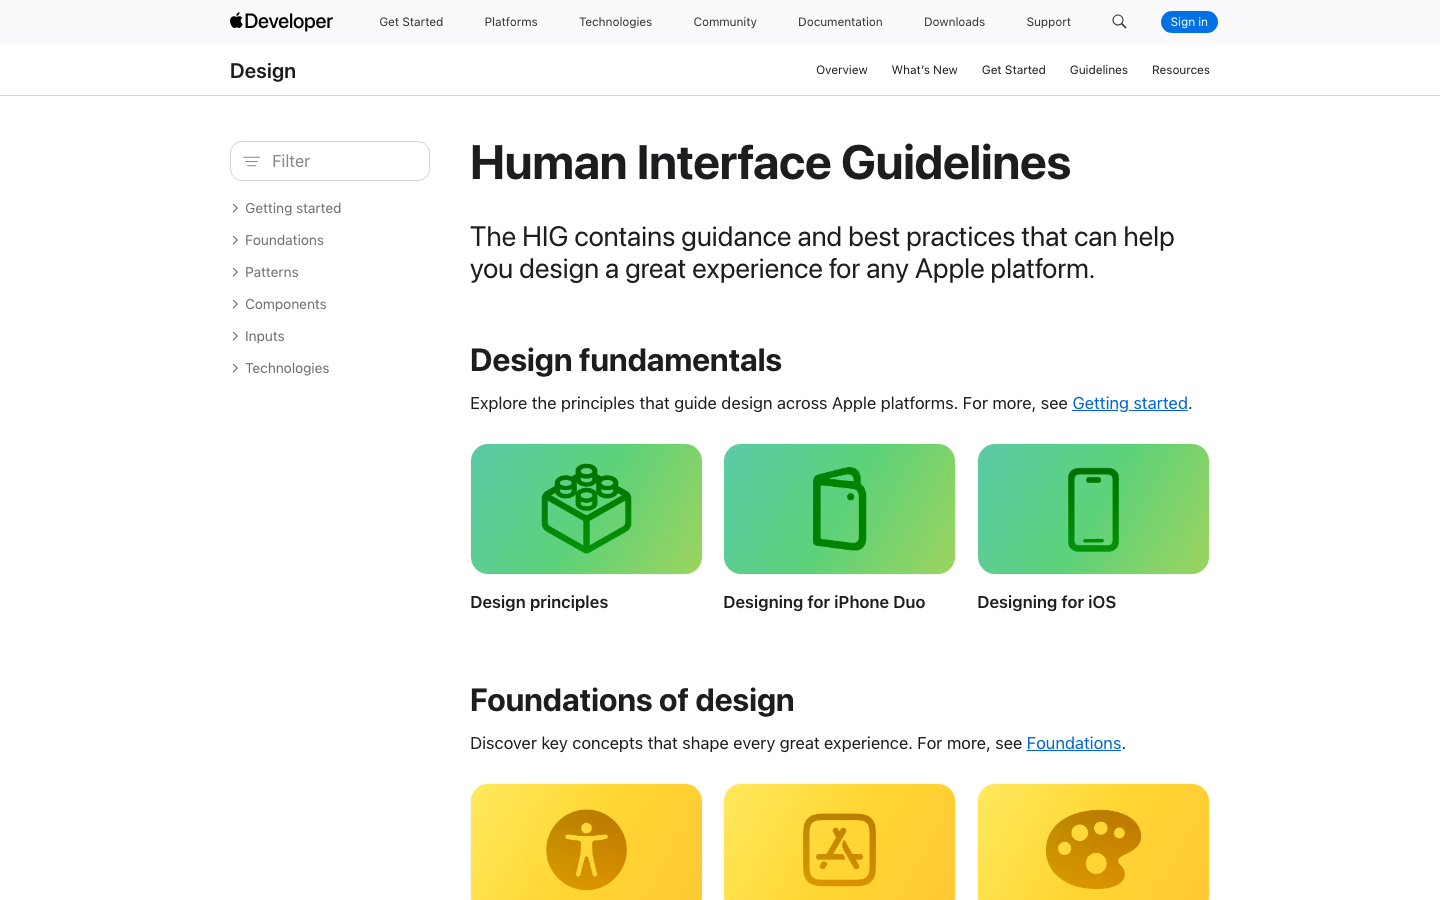Open the Design principles building-block card

[x=586, y=509]
